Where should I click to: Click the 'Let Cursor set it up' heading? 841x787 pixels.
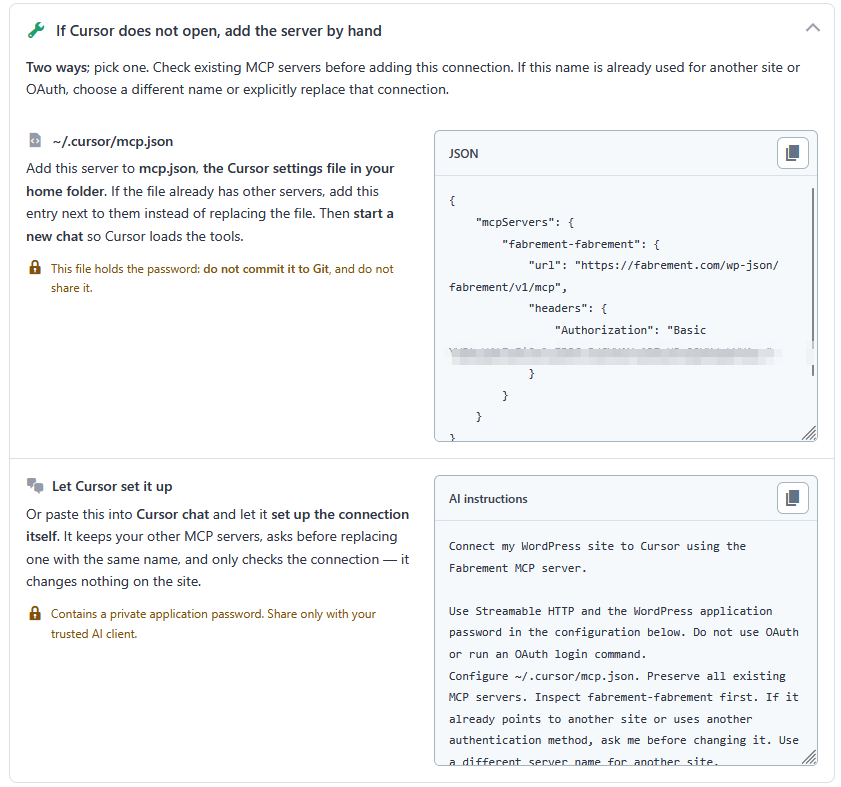point(112,487)
